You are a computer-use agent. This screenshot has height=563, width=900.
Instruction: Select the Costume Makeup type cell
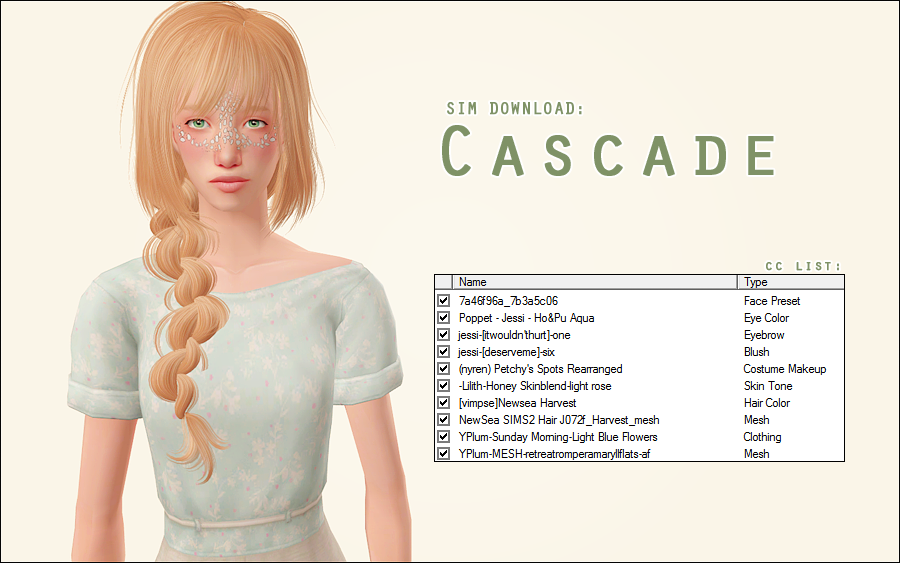pyautogui.click(x=785, y=369)
